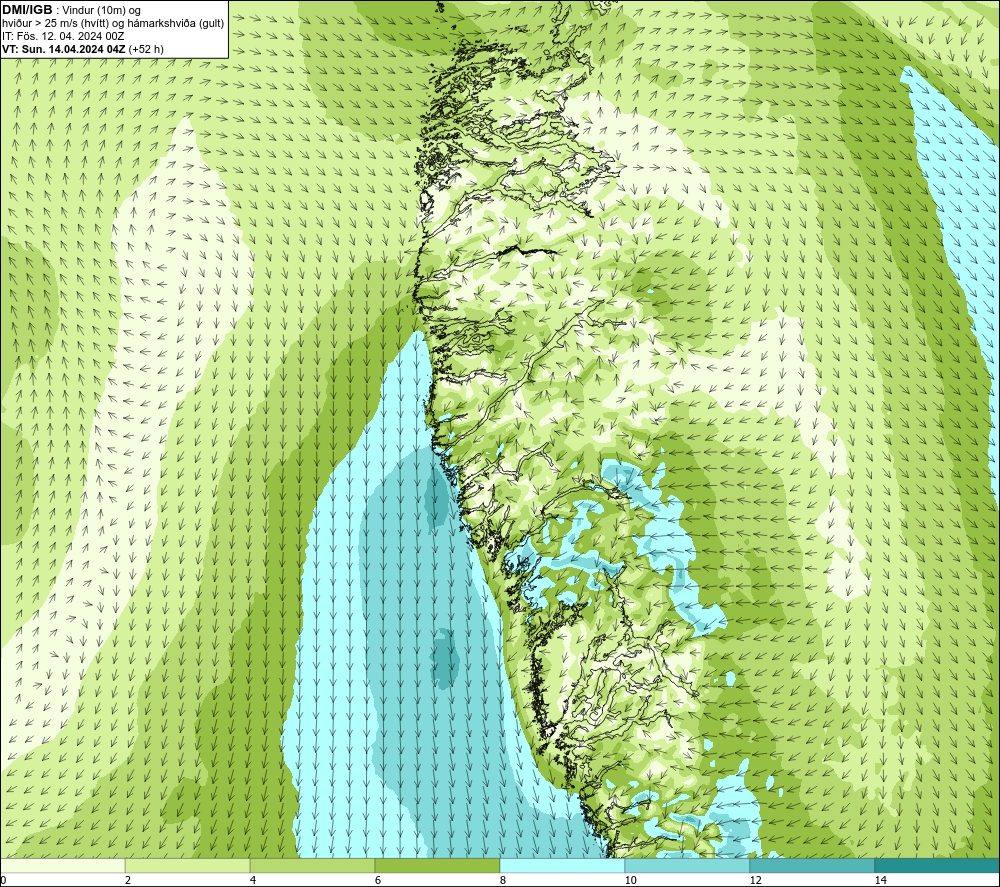Click the 'DMI/IGB' title text

27,10
